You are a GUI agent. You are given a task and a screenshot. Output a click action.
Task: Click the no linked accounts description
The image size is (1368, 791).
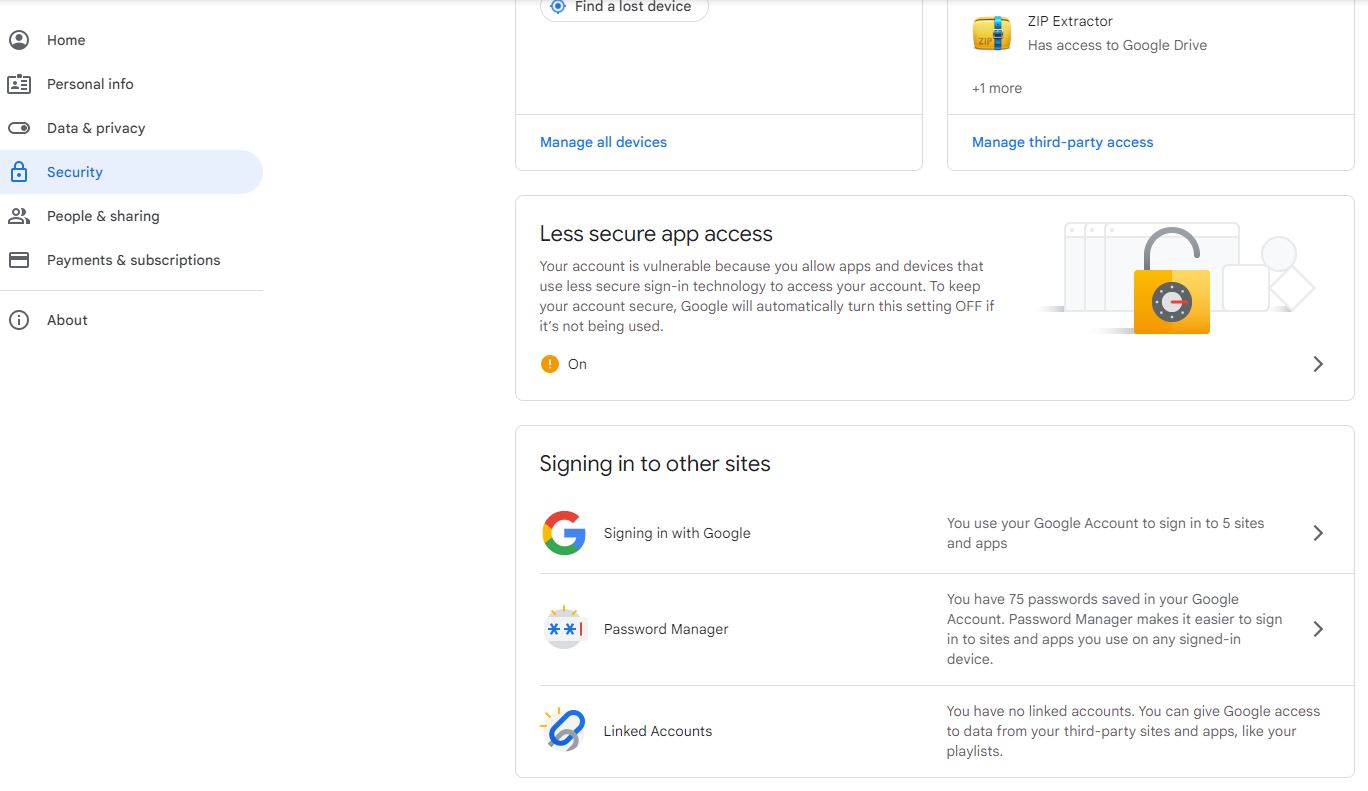coord(1133,731)
